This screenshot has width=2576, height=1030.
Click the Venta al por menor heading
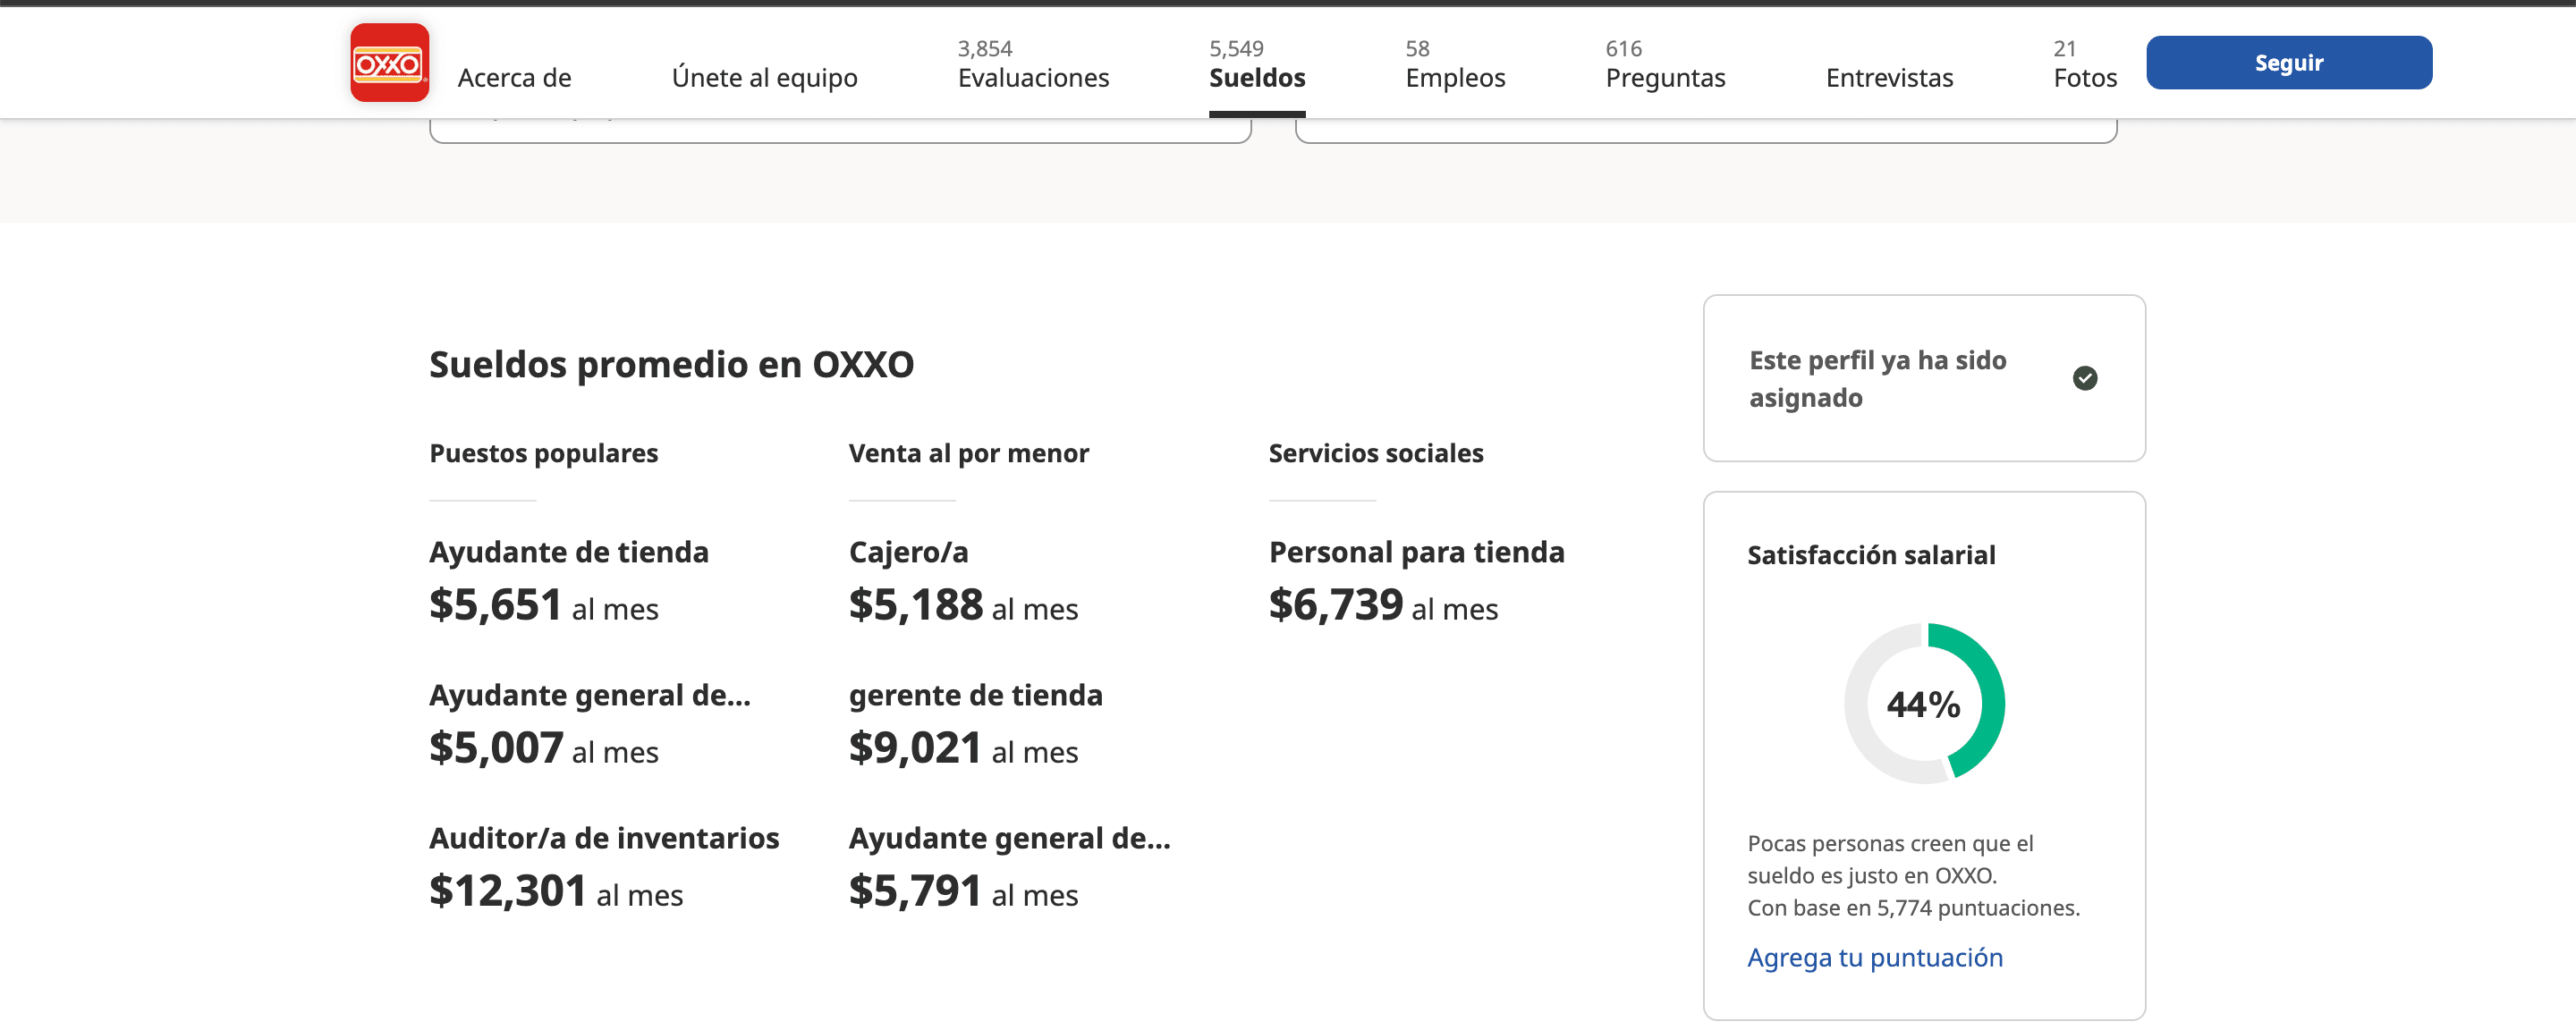coord(968,453)
